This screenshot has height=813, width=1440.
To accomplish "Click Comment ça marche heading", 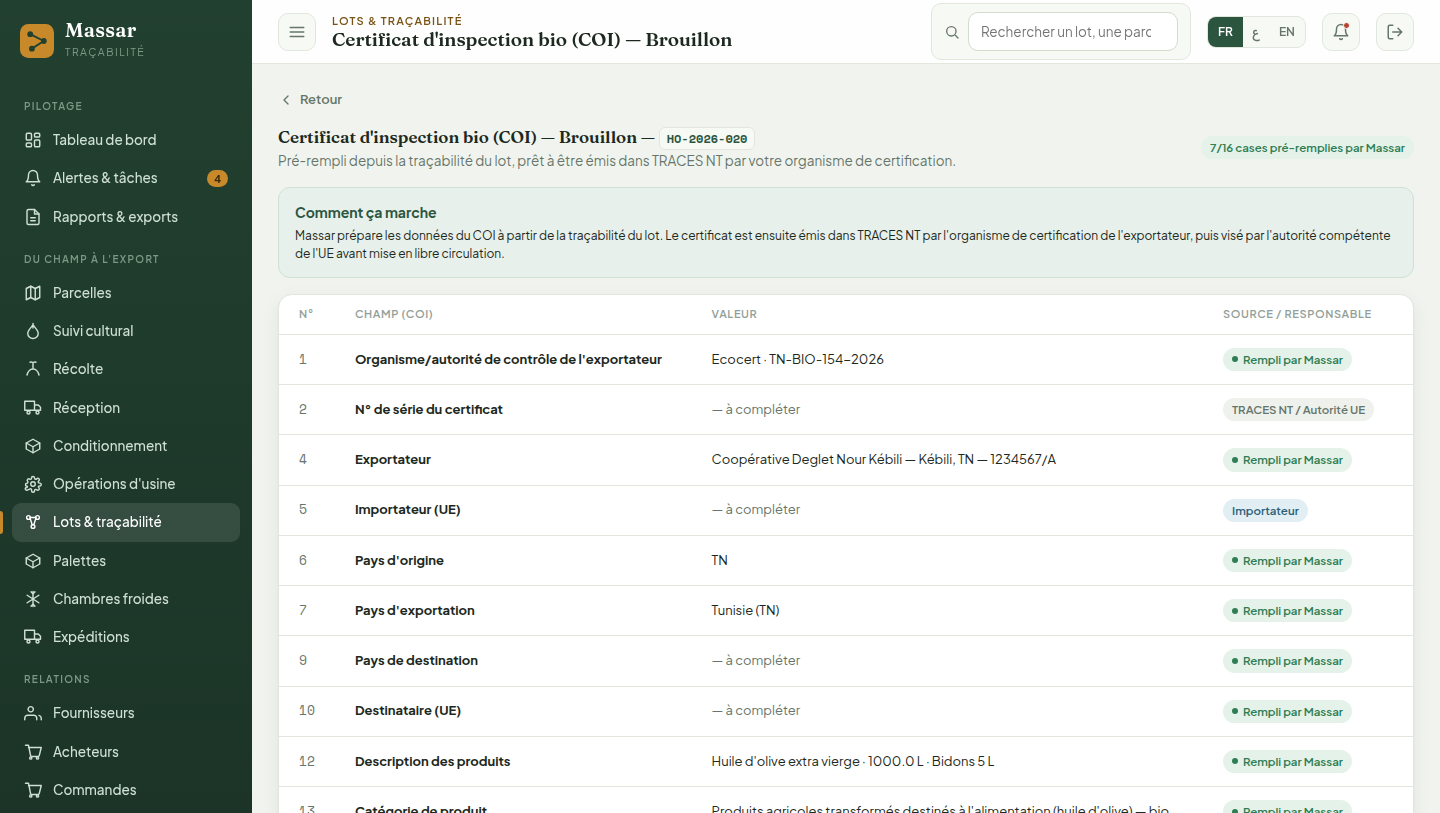I will 366,213.
